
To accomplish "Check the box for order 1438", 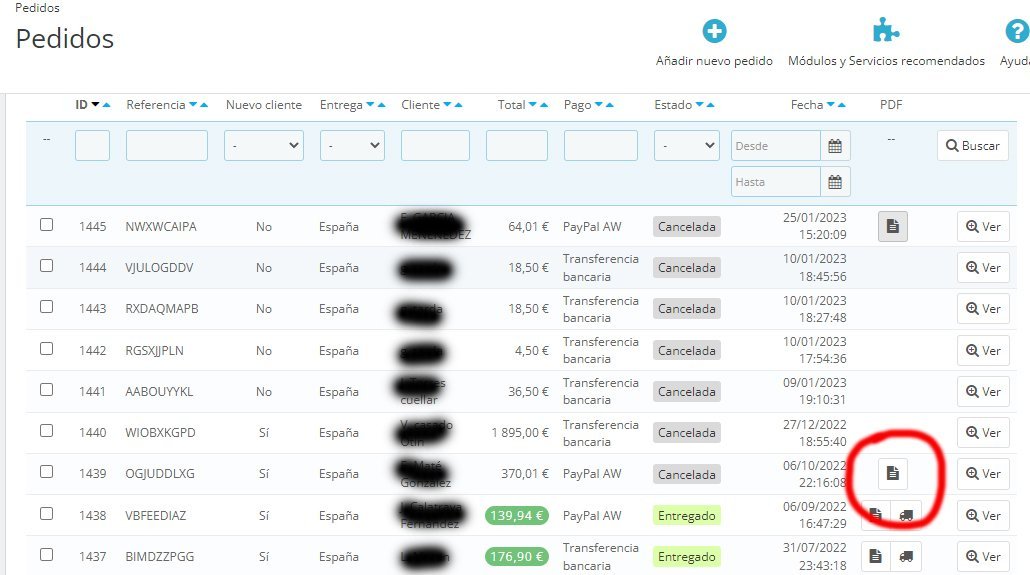I will pos(47,514).
